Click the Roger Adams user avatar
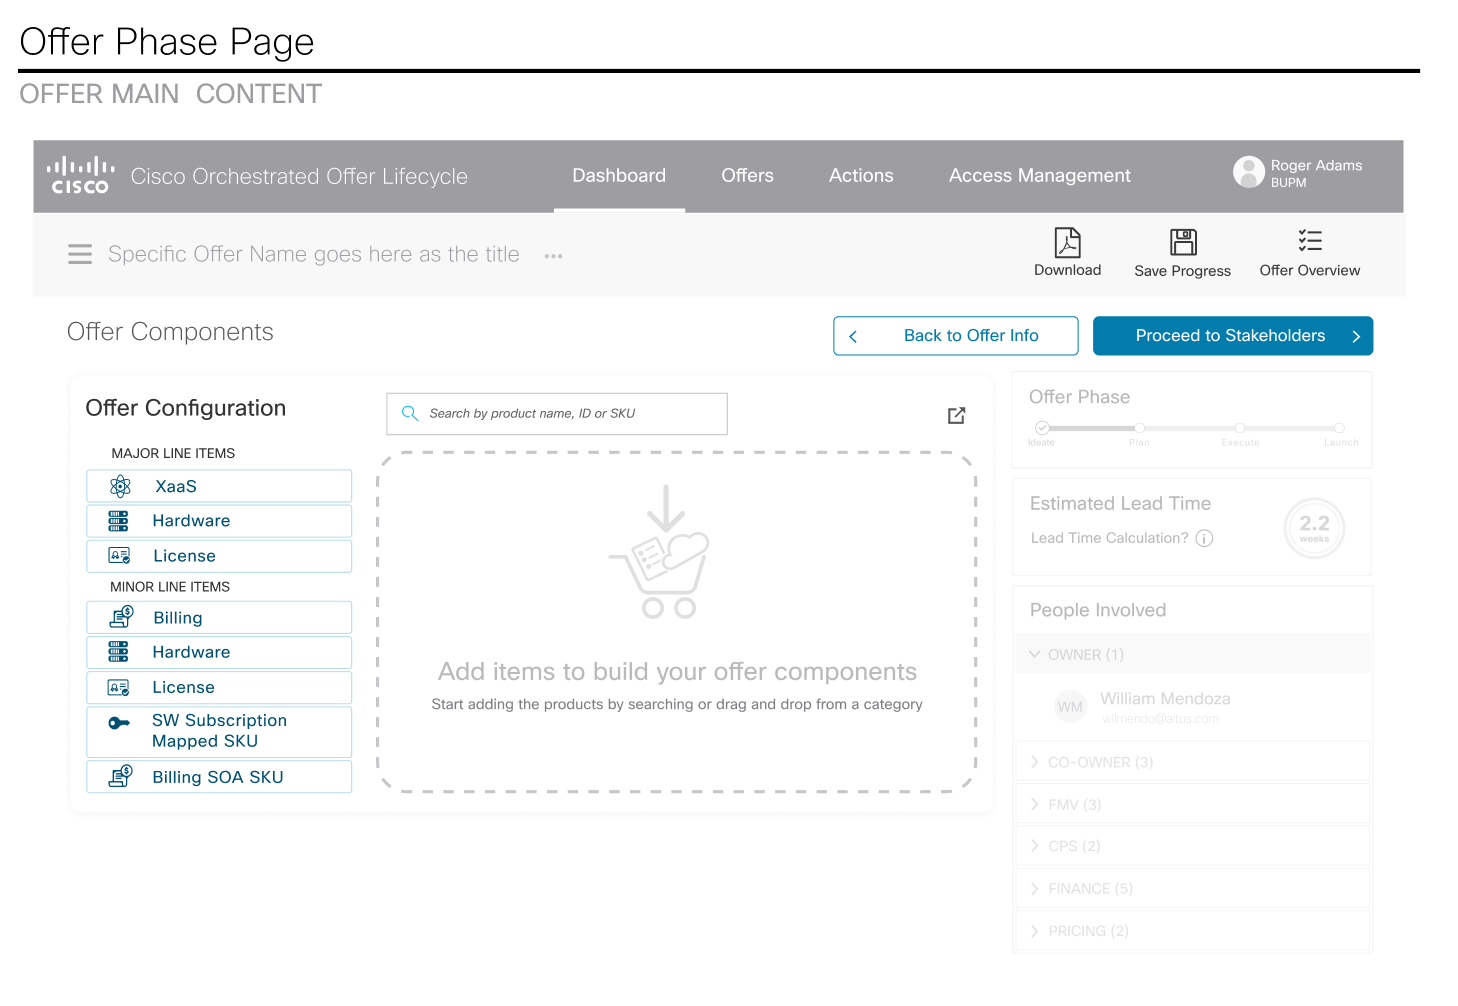 (1248, 172)
